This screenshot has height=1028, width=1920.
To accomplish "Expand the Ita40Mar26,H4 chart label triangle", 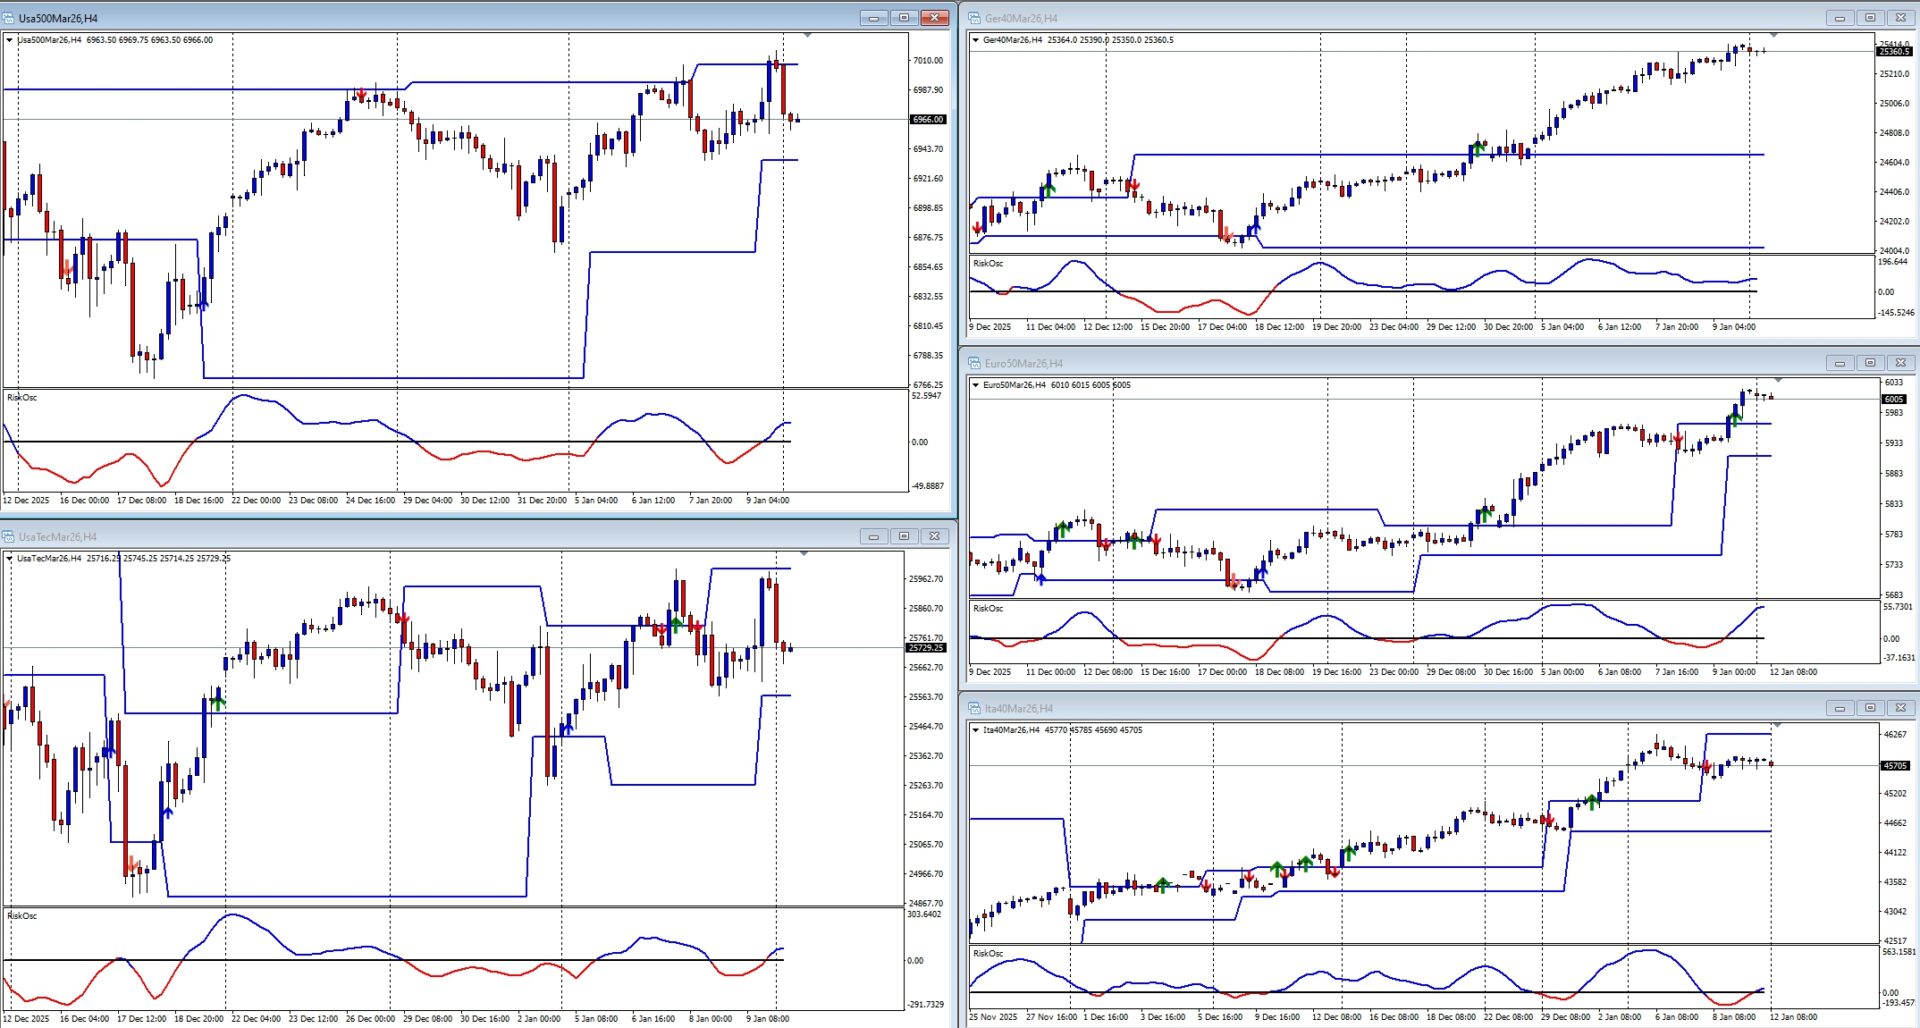I will click(x=976, y=730).
